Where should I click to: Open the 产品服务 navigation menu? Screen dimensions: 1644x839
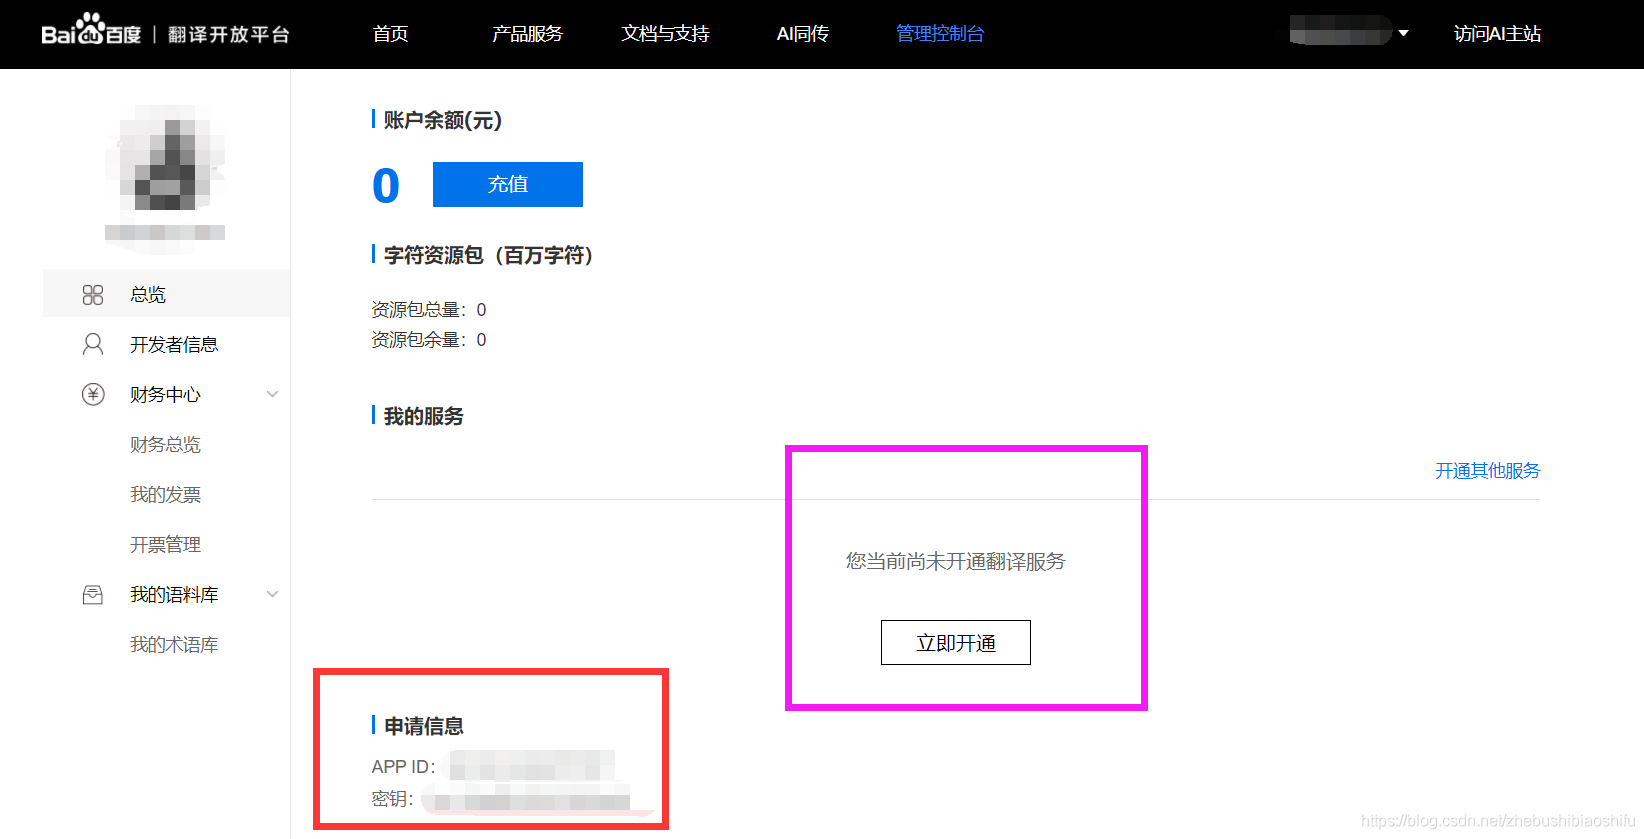[527, 34]
